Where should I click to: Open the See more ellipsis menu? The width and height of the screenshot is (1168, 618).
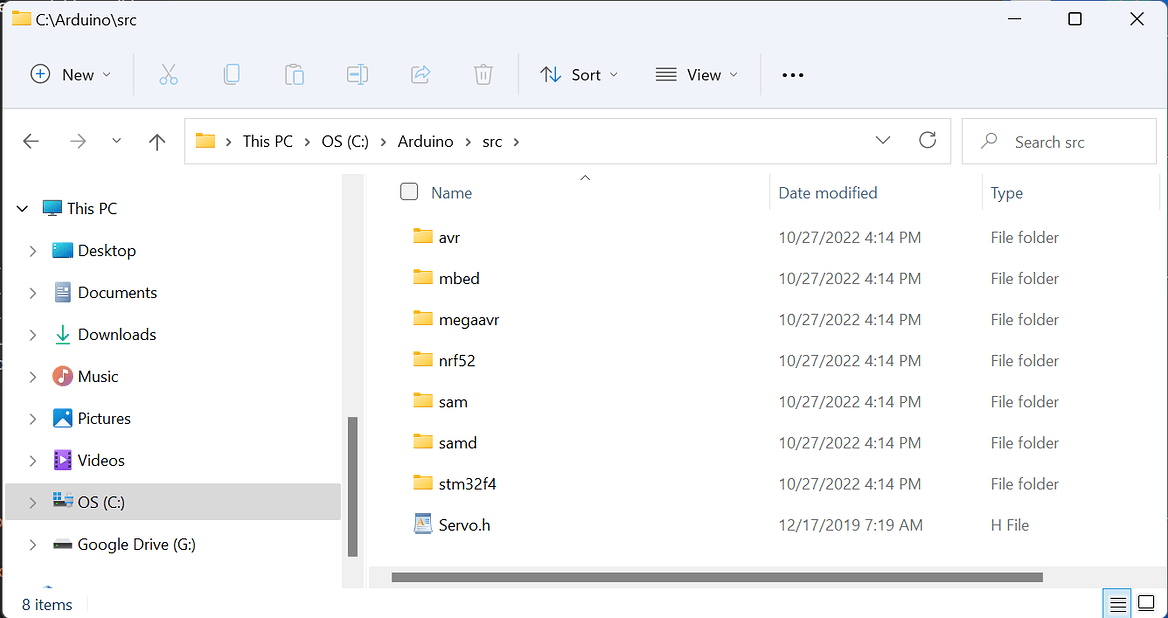[x=793, y=75]
